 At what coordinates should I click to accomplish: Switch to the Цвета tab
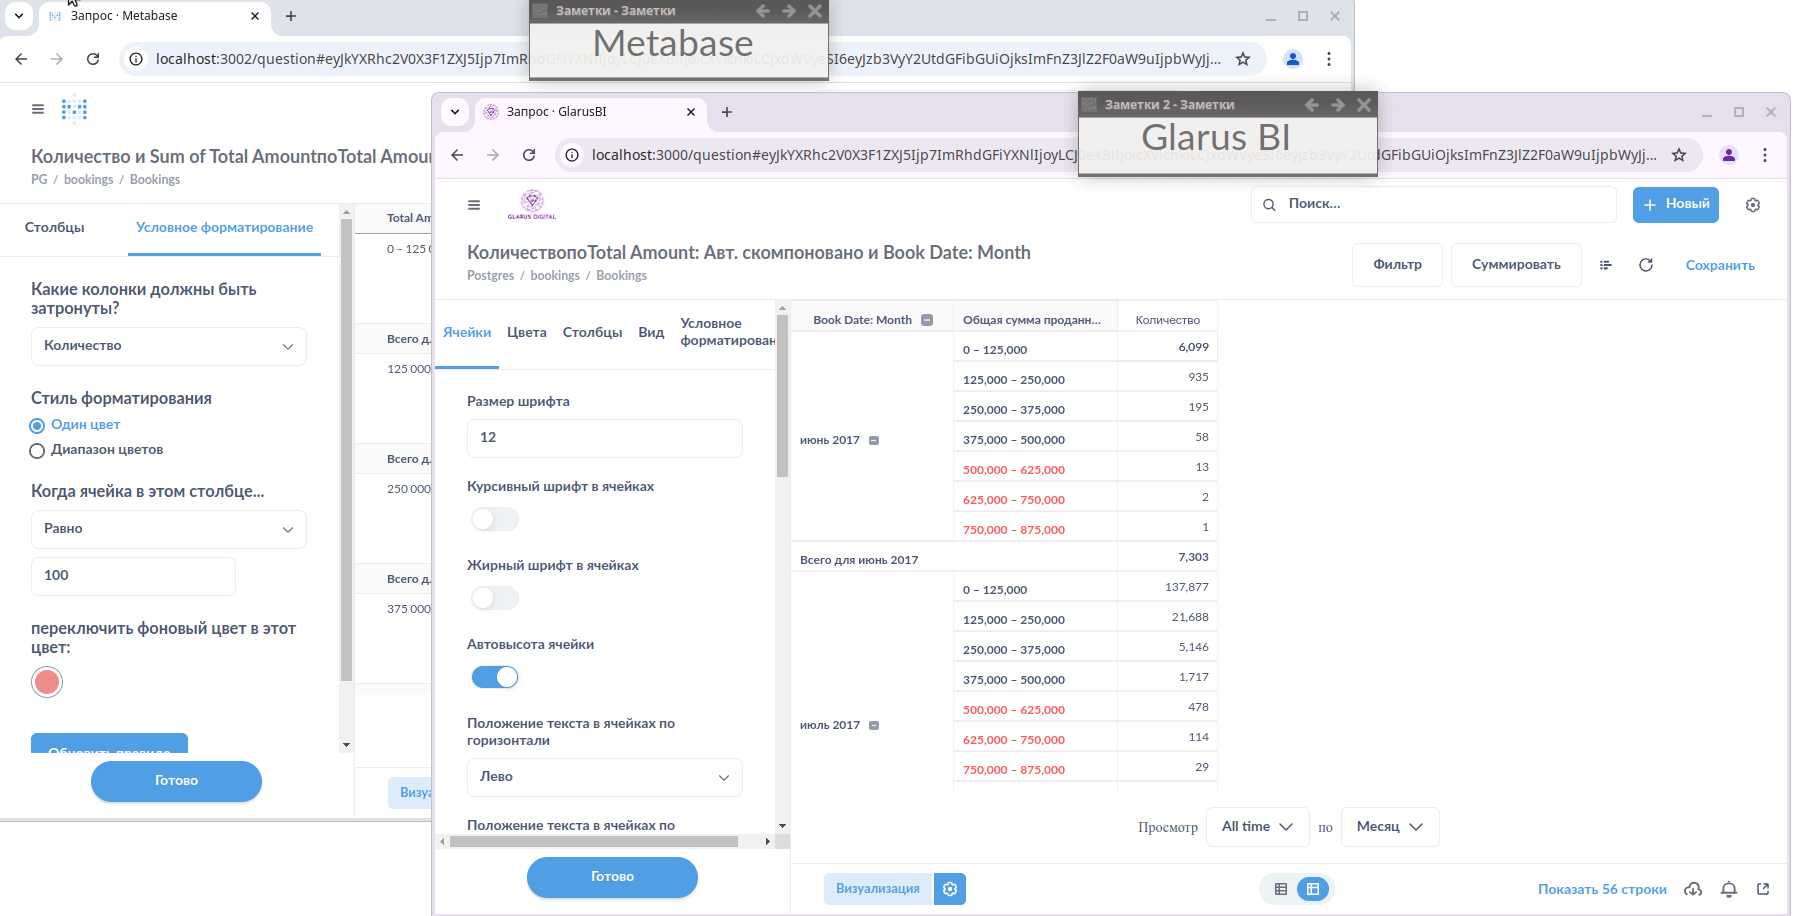pos(526,333)
